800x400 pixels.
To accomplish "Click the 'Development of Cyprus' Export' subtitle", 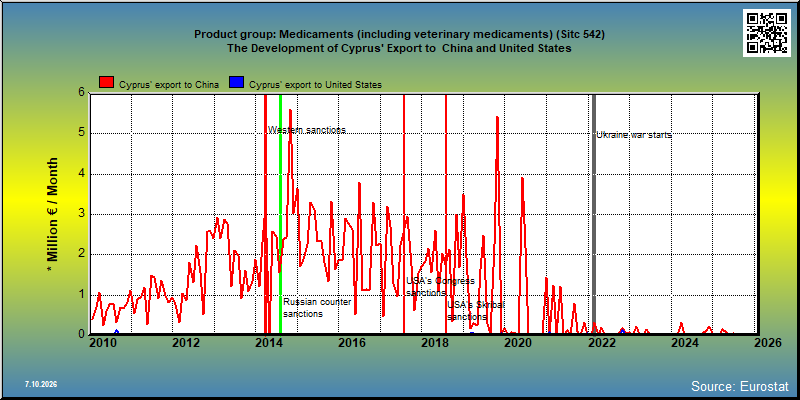I will tap(399, 48).
